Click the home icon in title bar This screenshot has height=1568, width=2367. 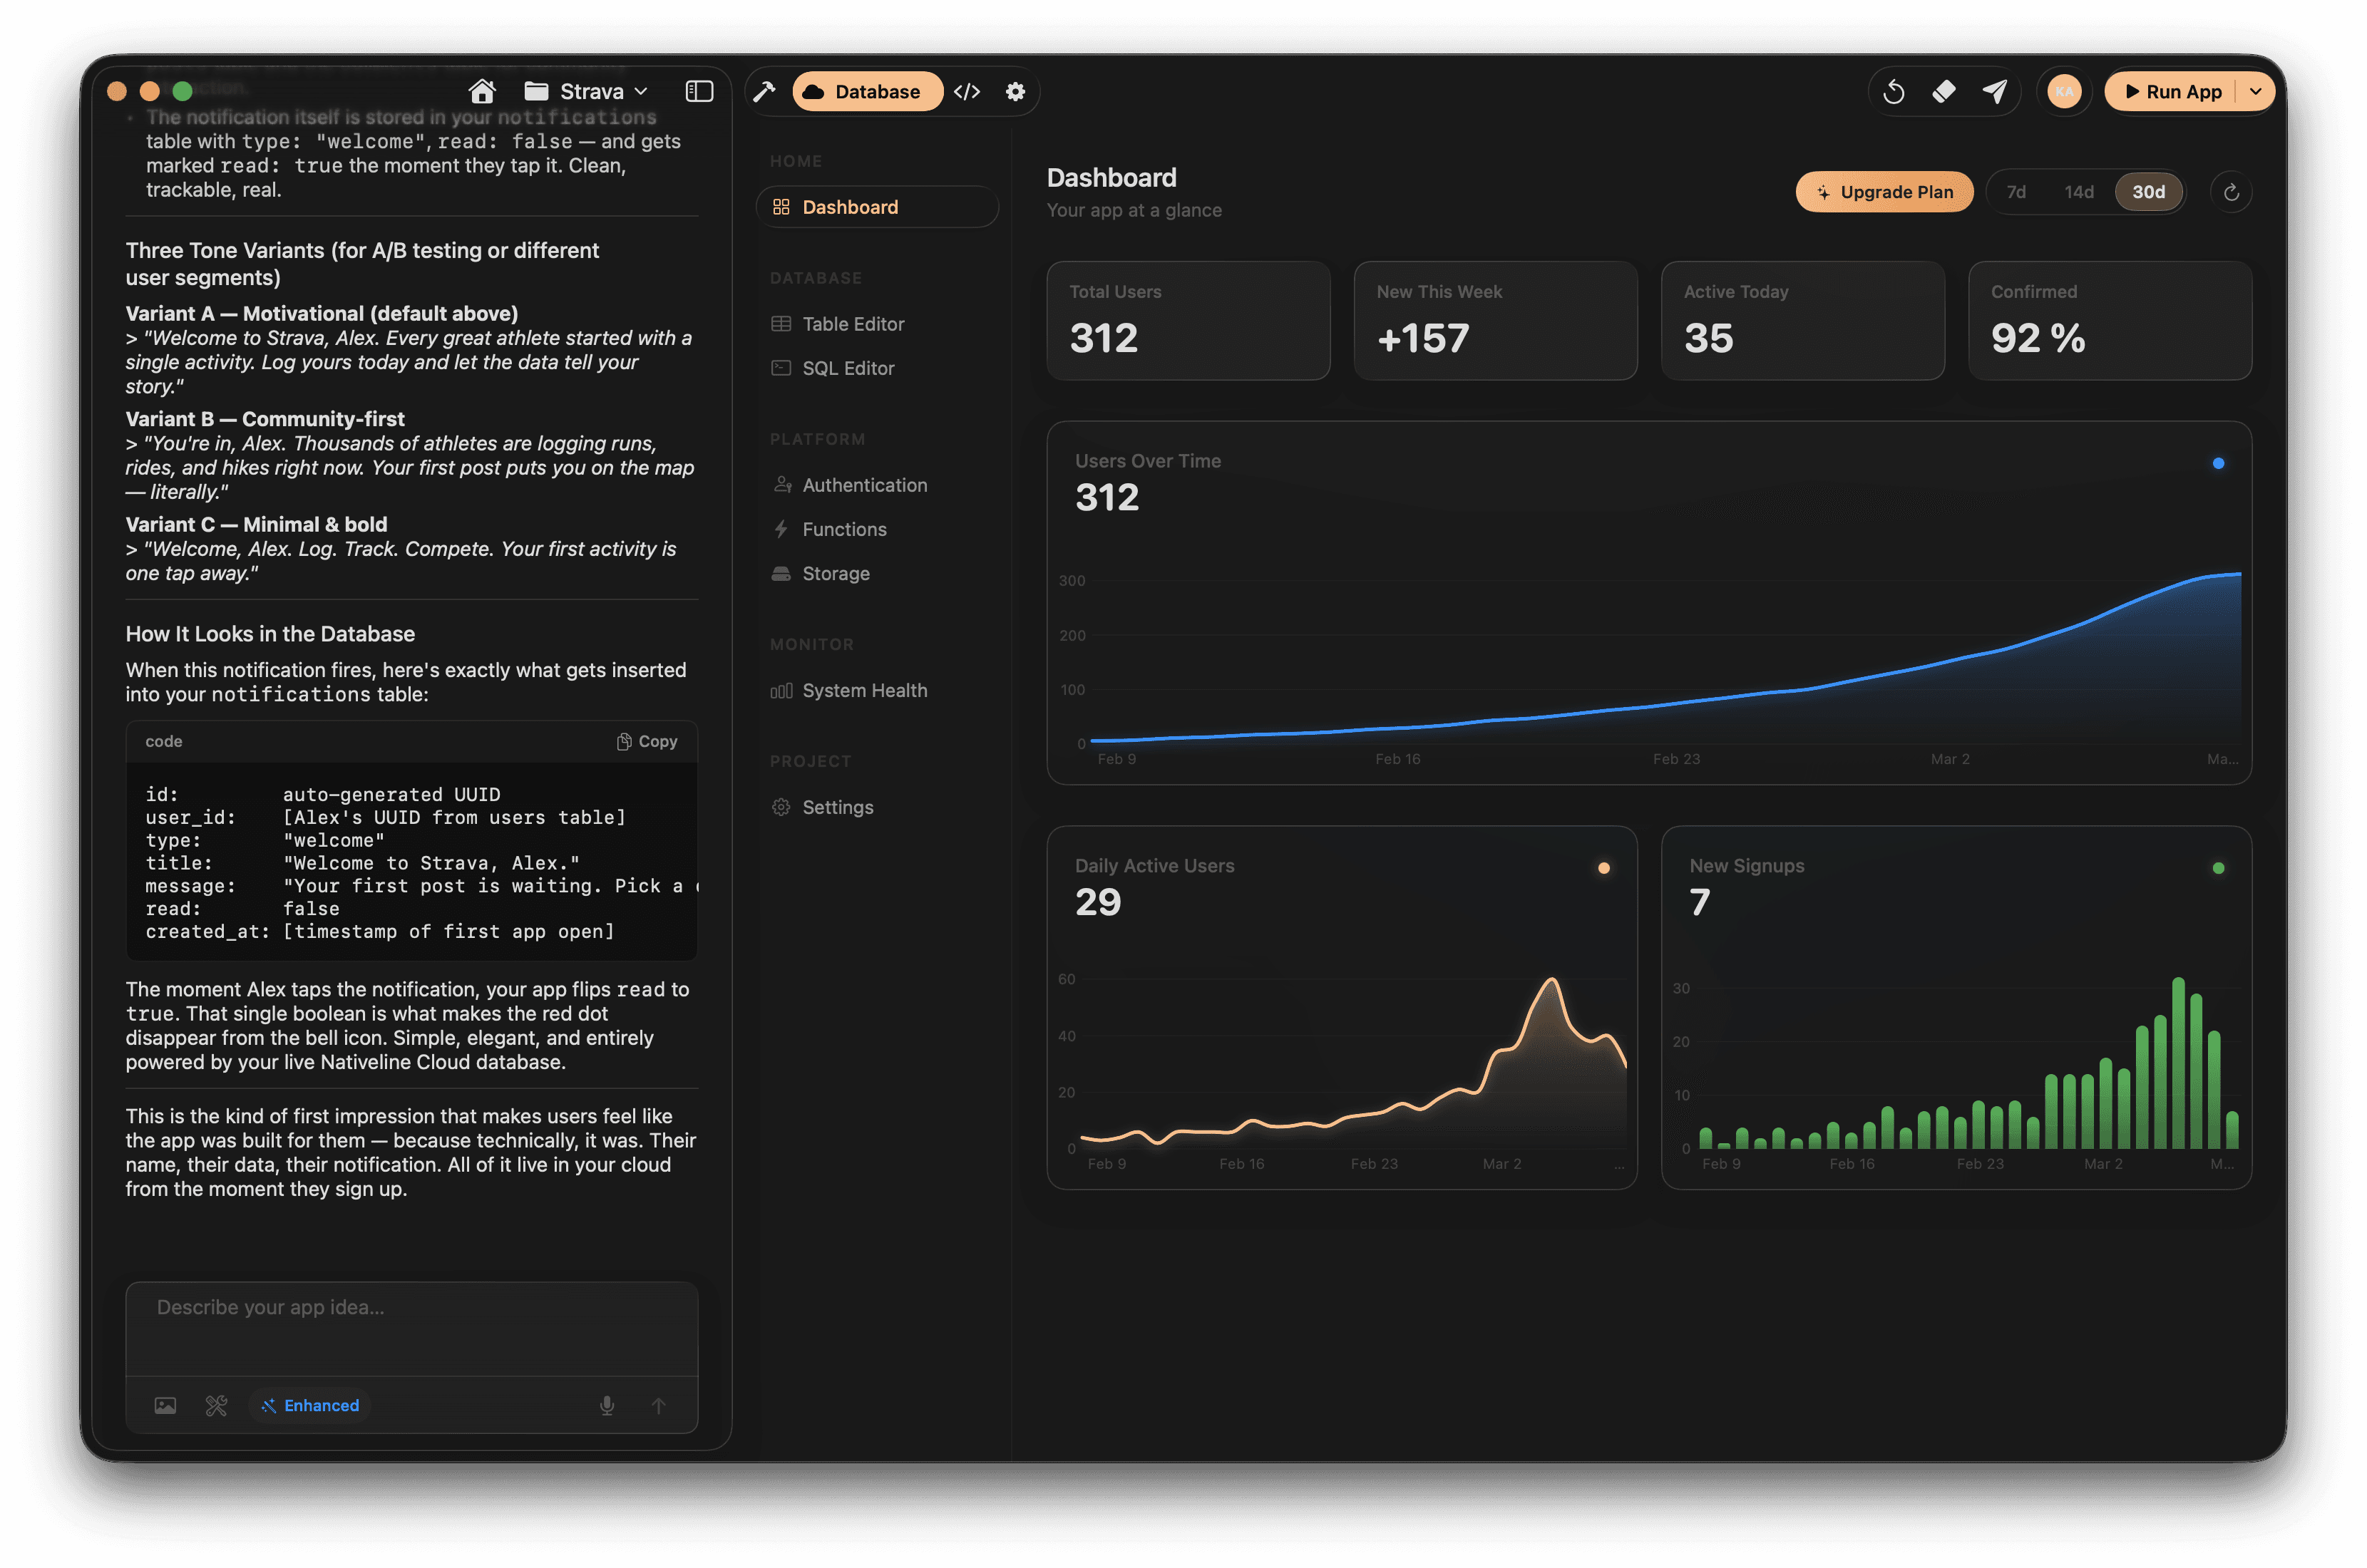(482, 91)
